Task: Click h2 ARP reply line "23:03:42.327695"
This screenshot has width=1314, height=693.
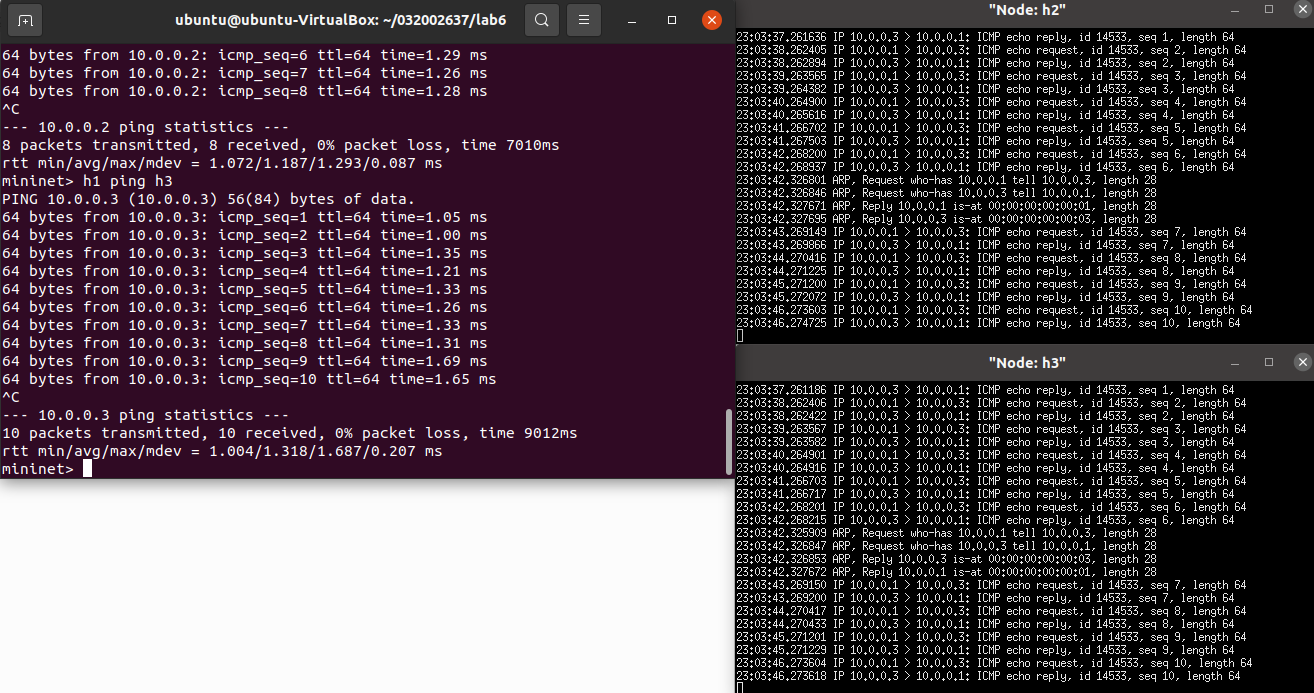Action: pos(947,219)
